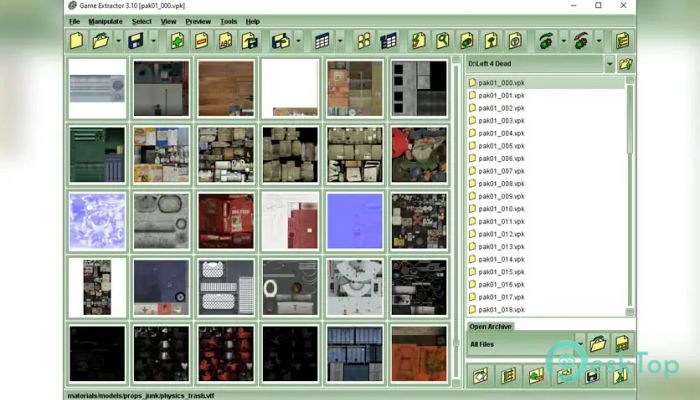Click the yellow script archive icon in Open Archive panel
This screenshot has width=700, height=400.
point(622,344)
